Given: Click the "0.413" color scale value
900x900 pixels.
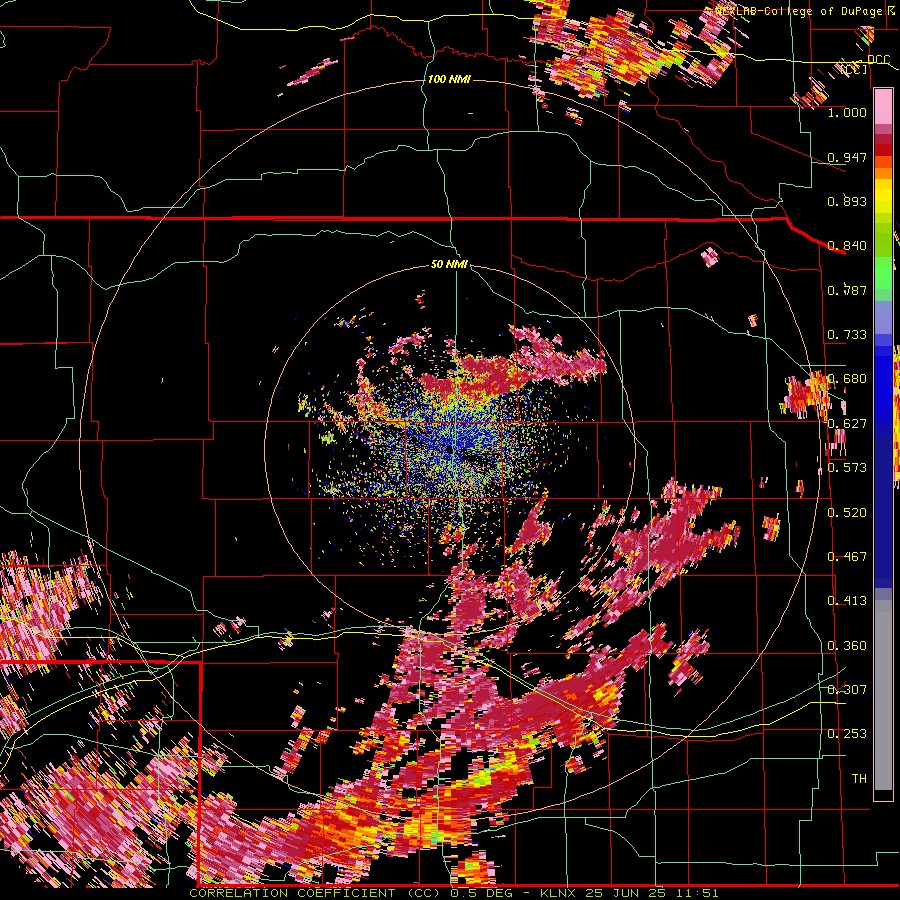Looking at the screenshot, I should (x=847, y=601).
